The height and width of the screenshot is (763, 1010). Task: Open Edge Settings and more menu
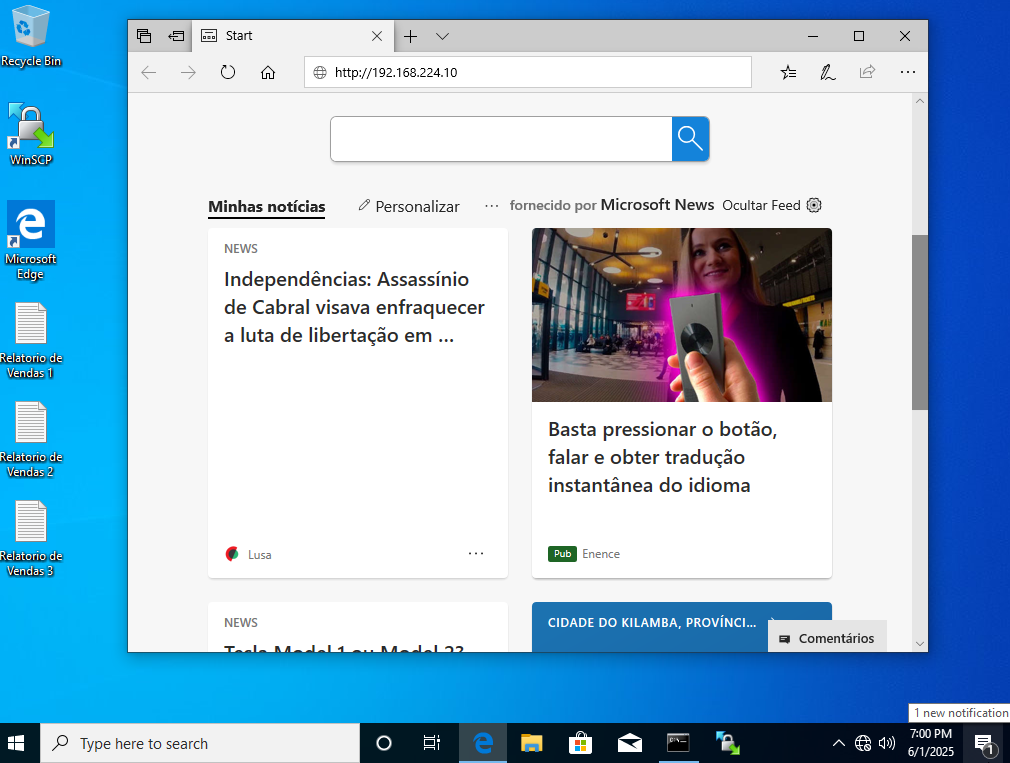907,72
